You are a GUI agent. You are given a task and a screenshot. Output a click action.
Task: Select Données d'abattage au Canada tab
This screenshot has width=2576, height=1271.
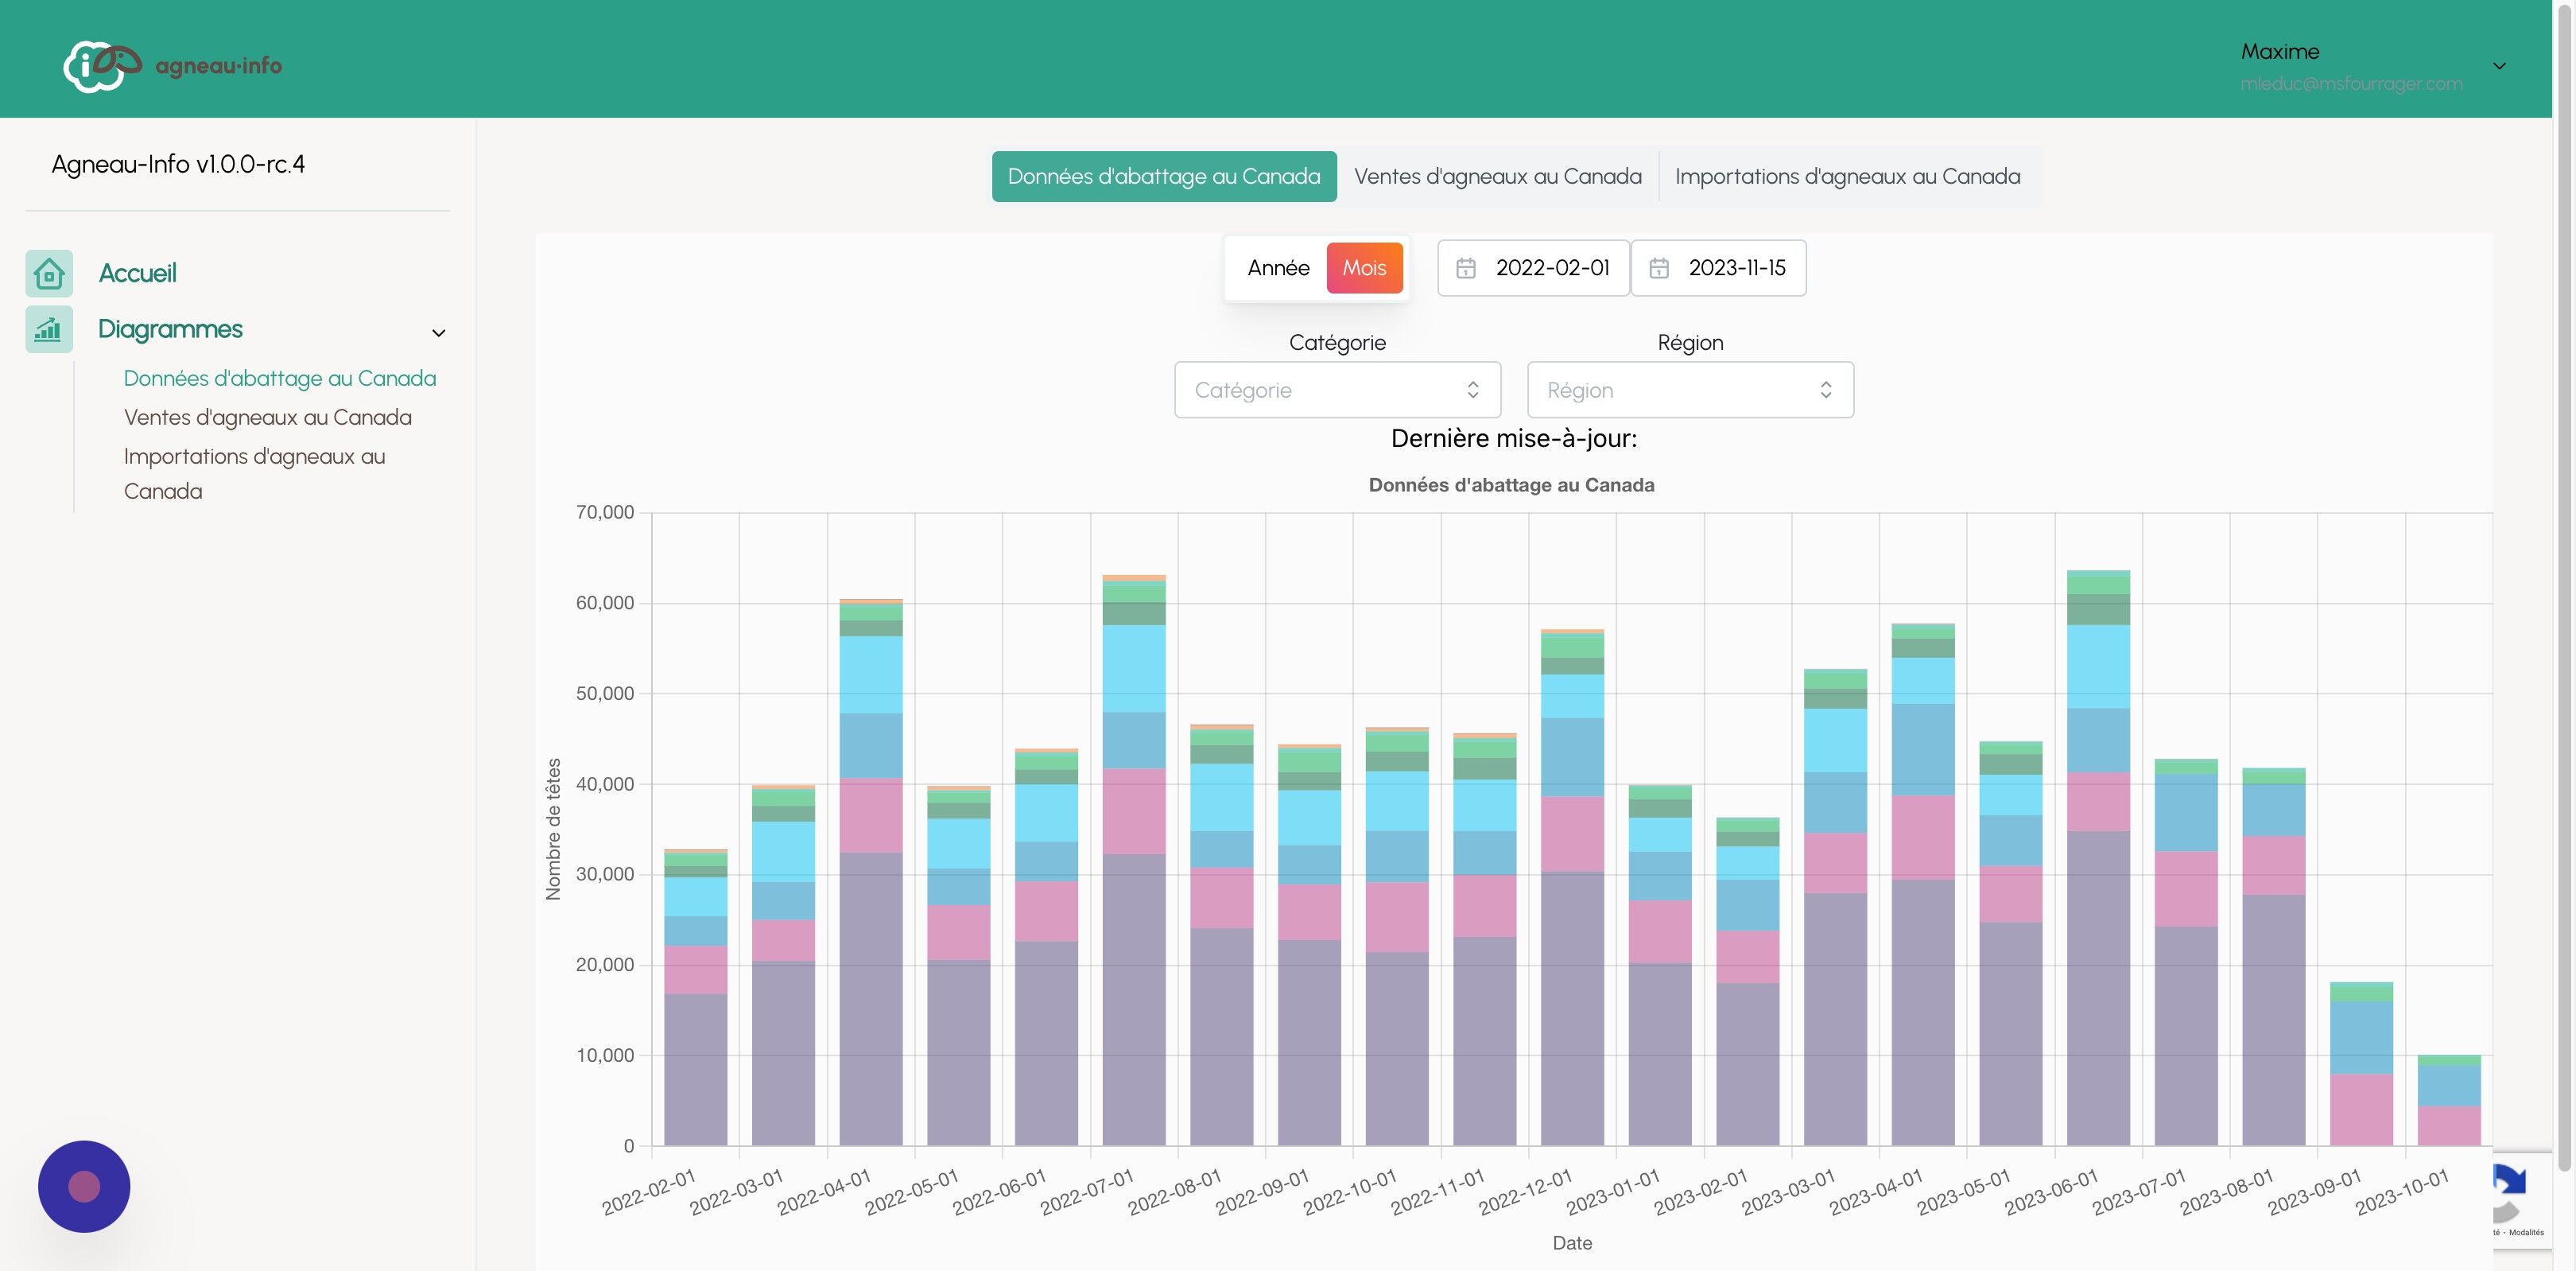coord(1164,177)
